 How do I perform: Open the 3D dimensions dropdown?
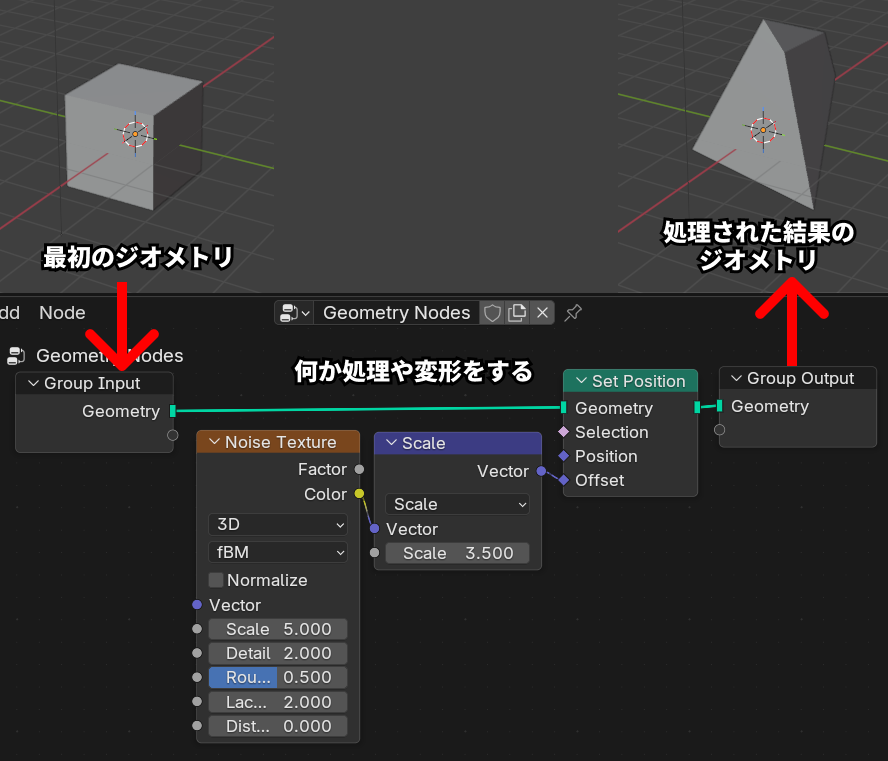(277, 524)
